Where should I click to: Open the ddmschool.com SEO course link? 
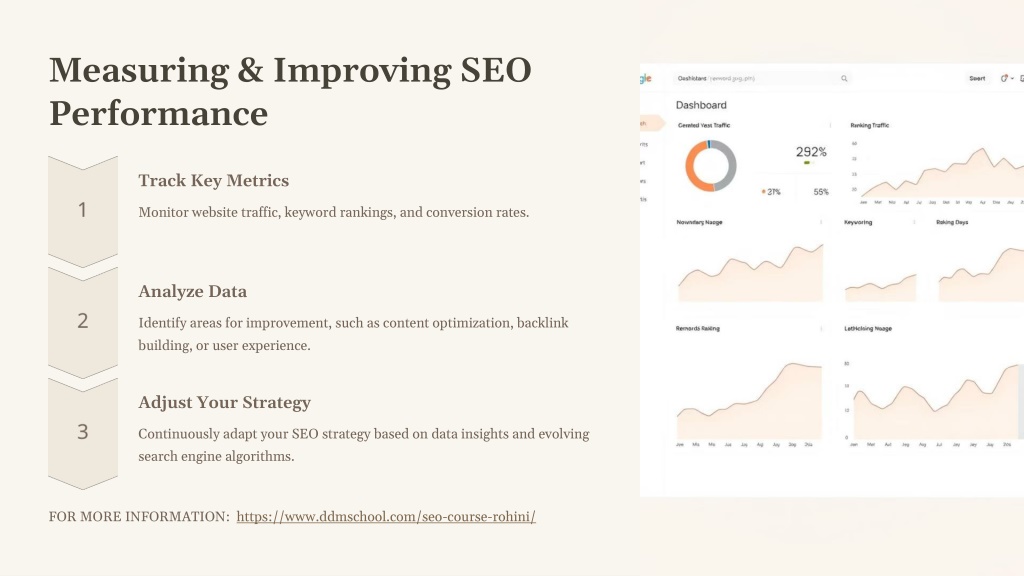pos(386,517)
